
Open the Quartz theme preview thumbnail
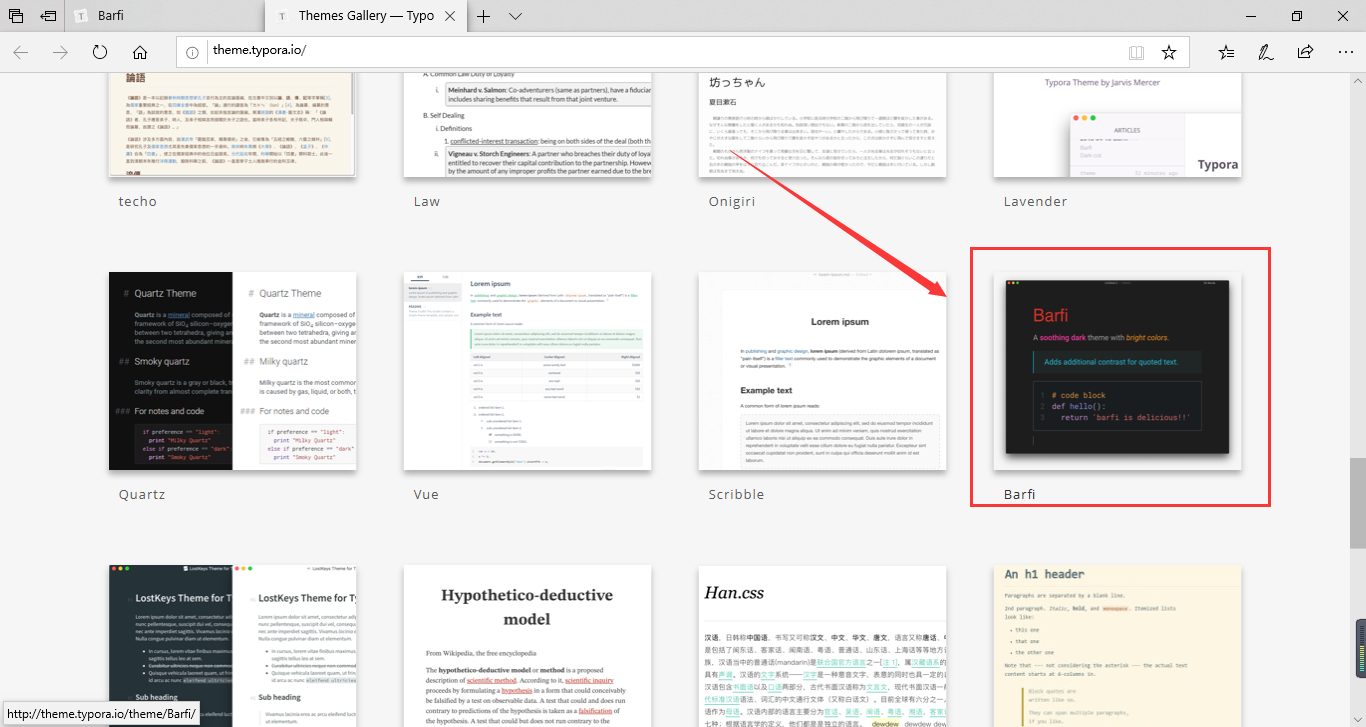click(x=232, y=371)
